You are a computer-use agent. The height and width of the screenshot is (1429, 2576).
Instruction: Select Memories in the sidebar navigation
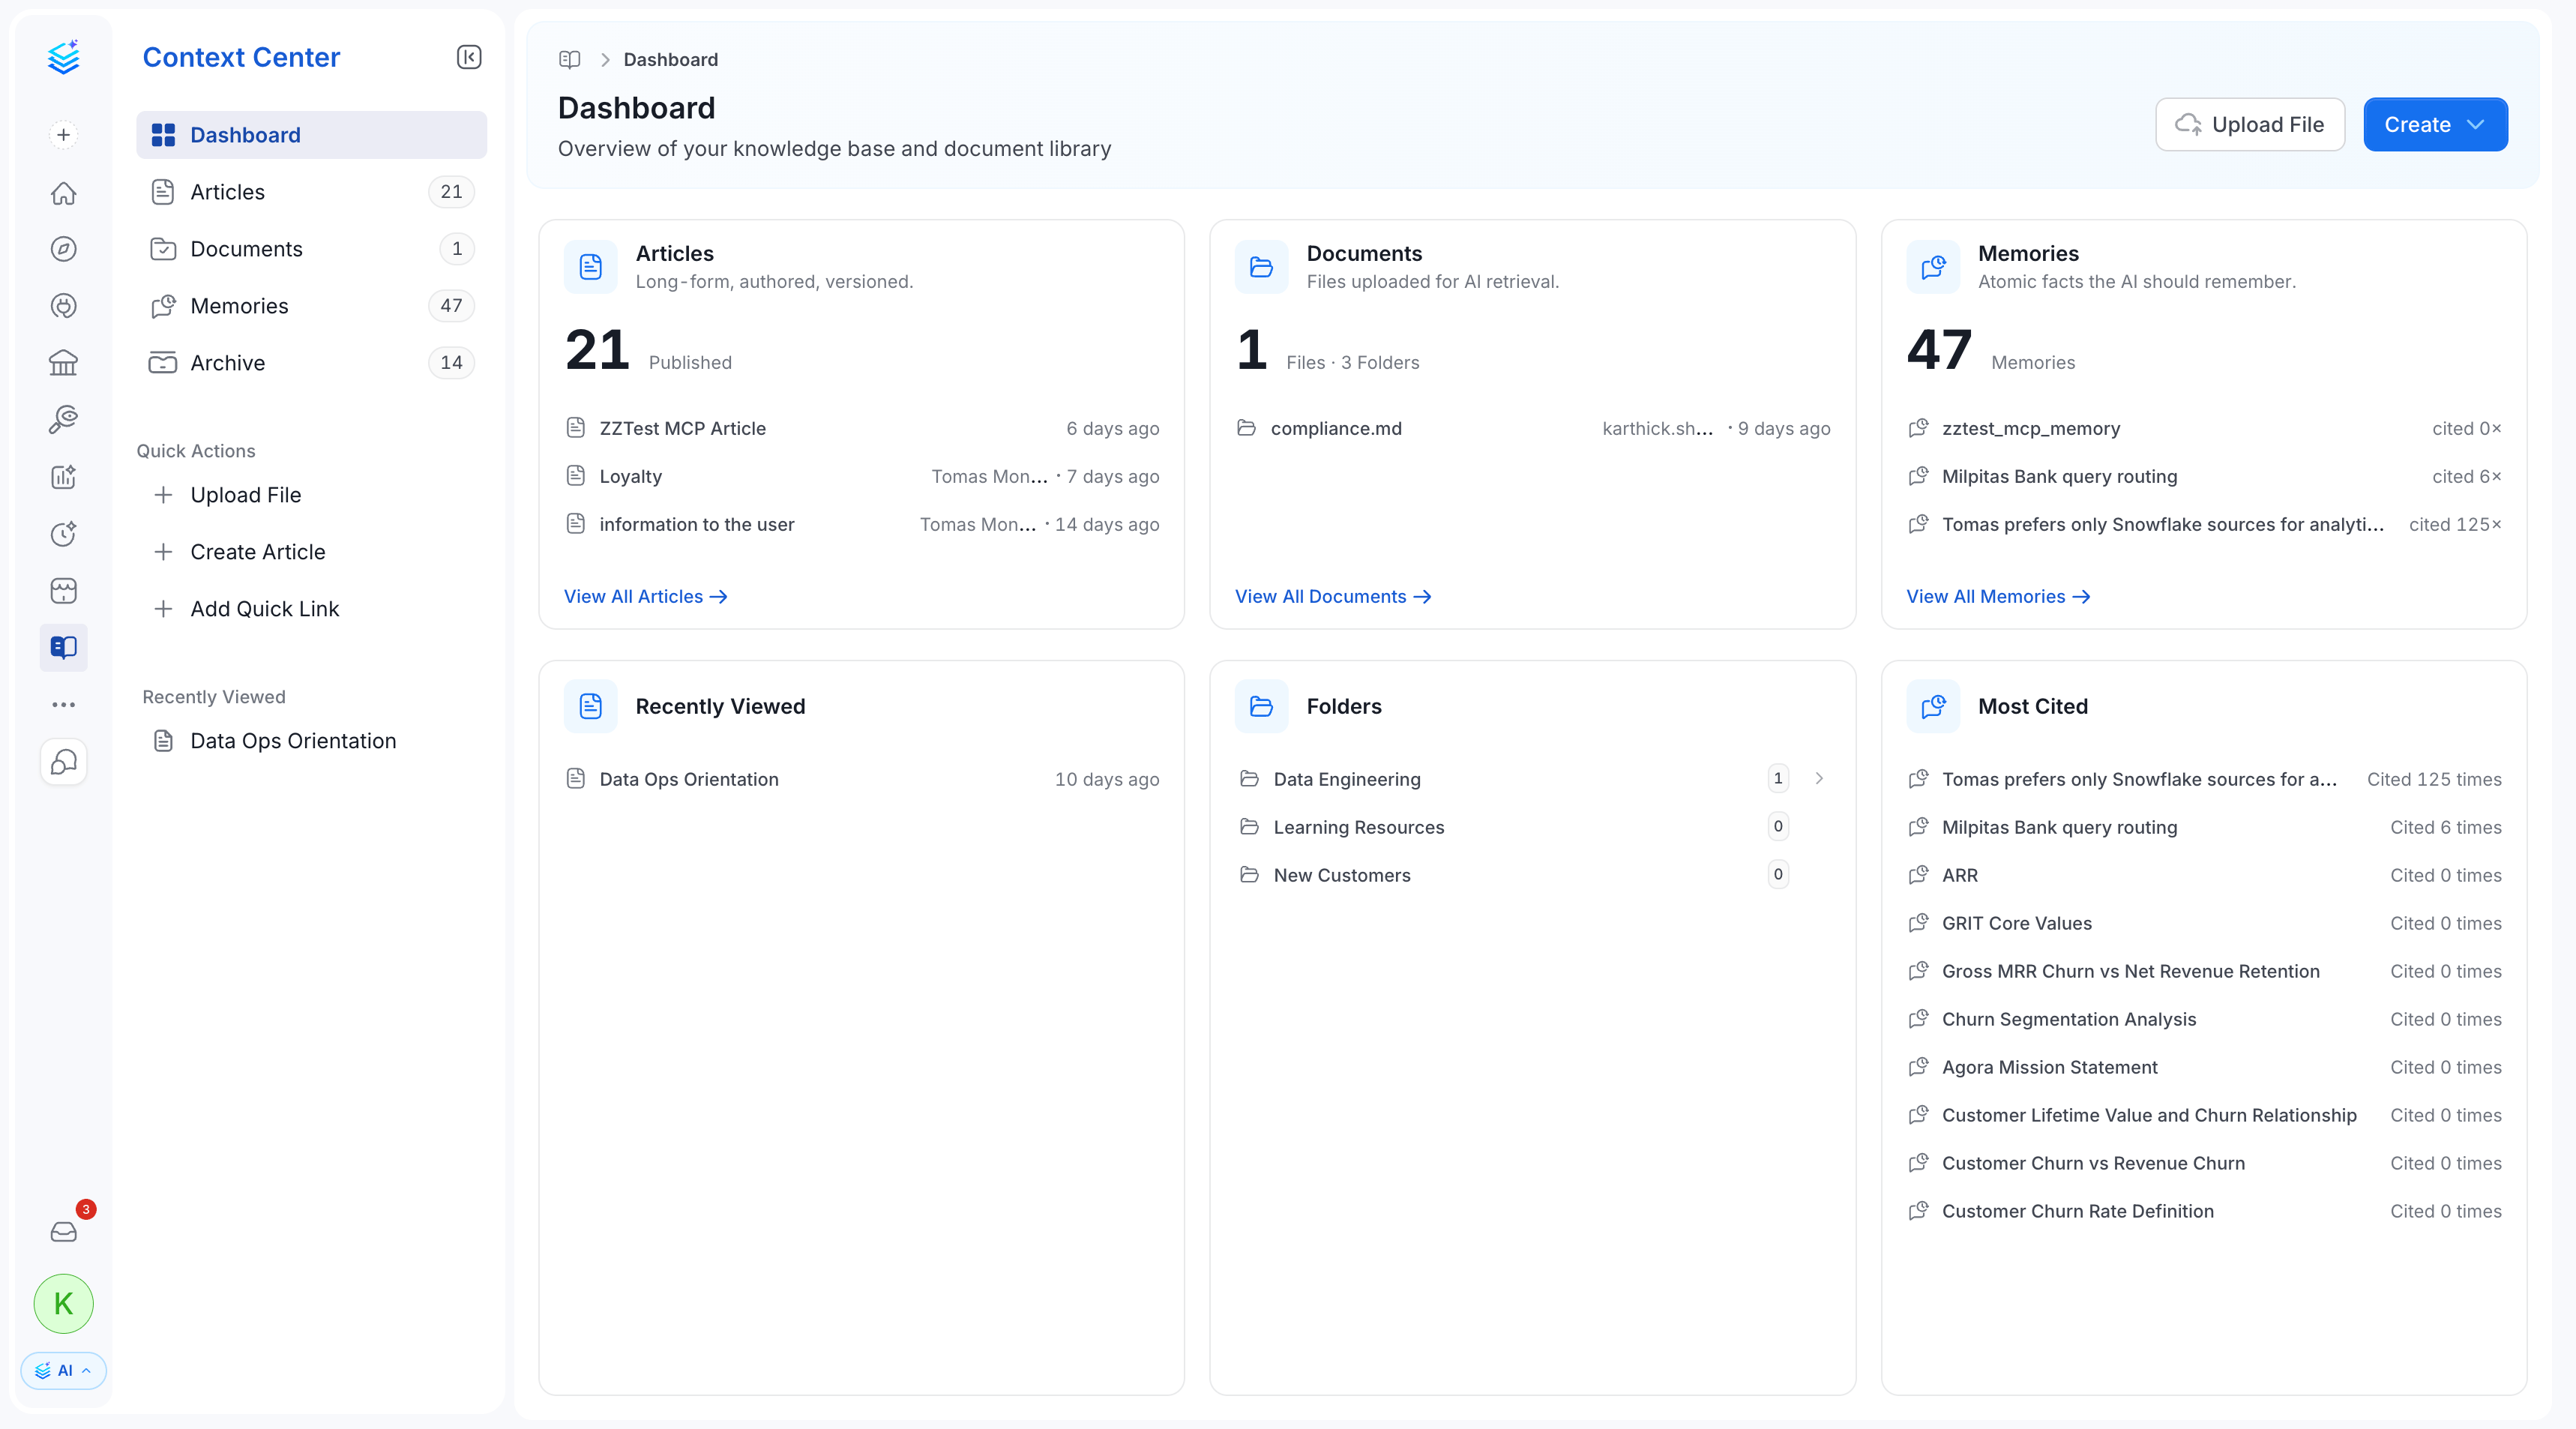coord(311,306)
